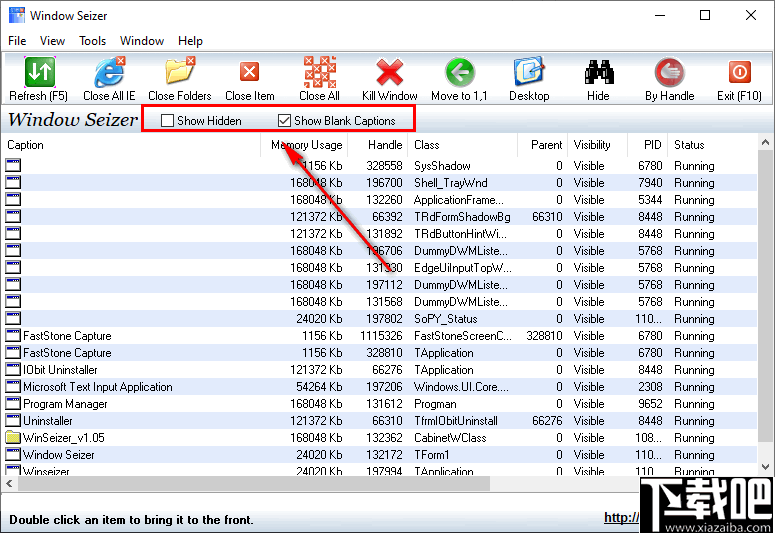Click the PID value 7940
Image resolution: width=775 pixels, height=533 pixels.
(x=650, y=182)
